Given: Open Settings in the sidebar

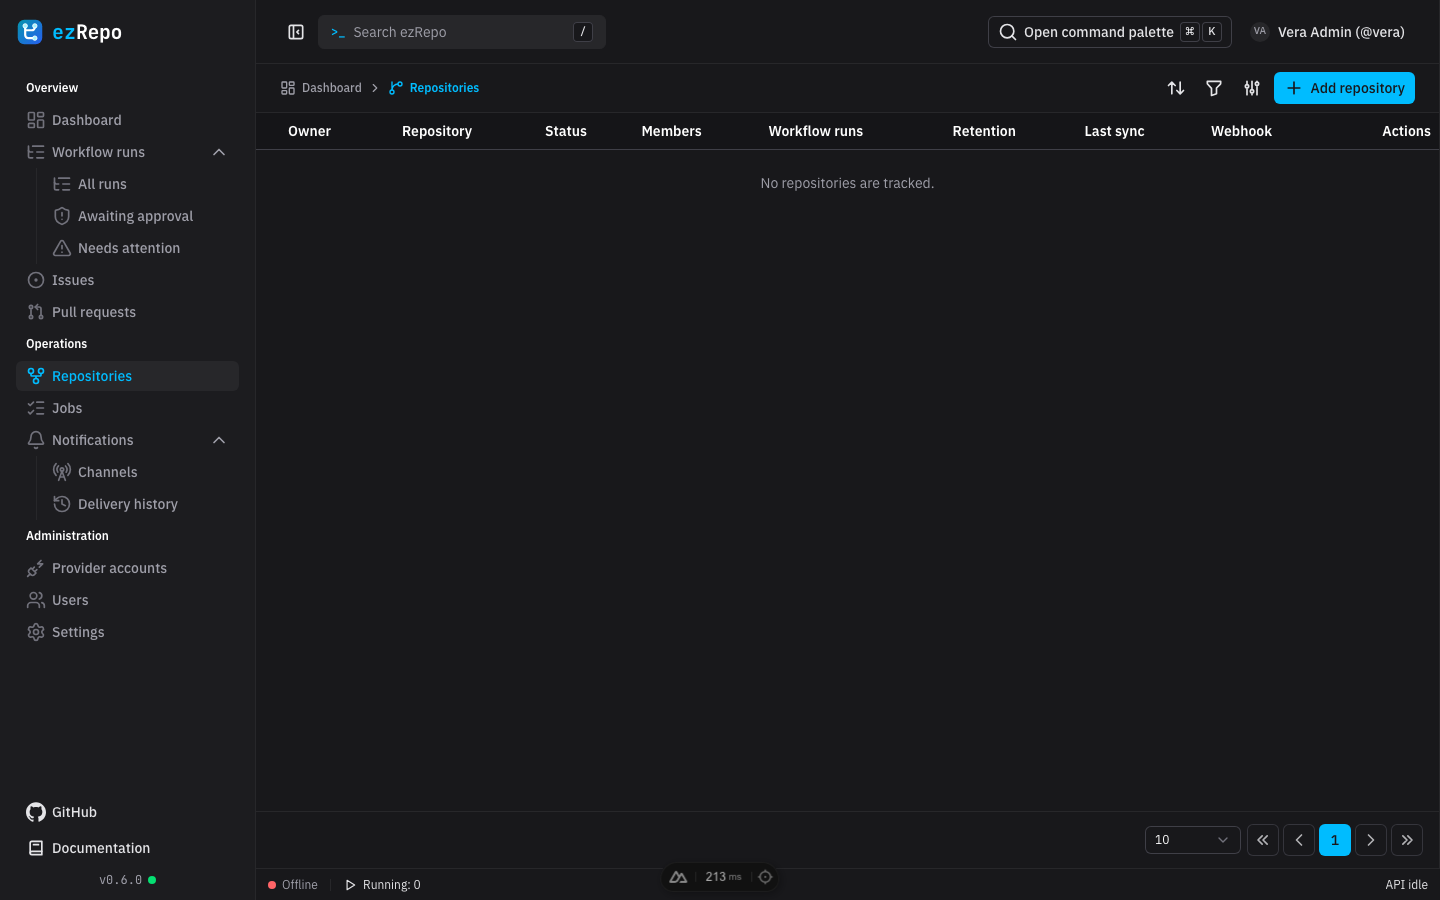Looking at the screenshot, I should [x=127, y=632].
